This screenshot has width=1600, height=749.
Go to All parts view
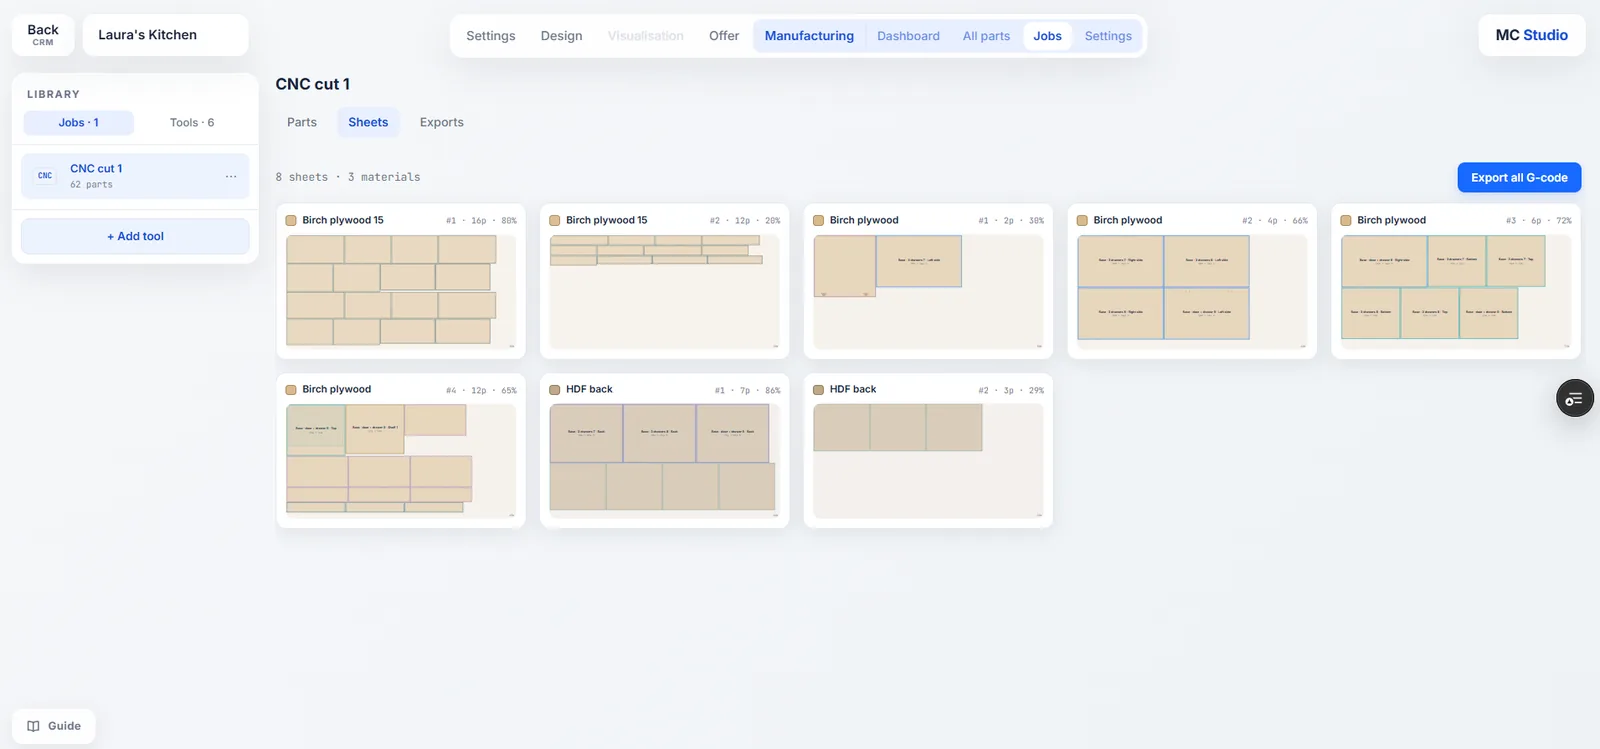pos(986,36)
